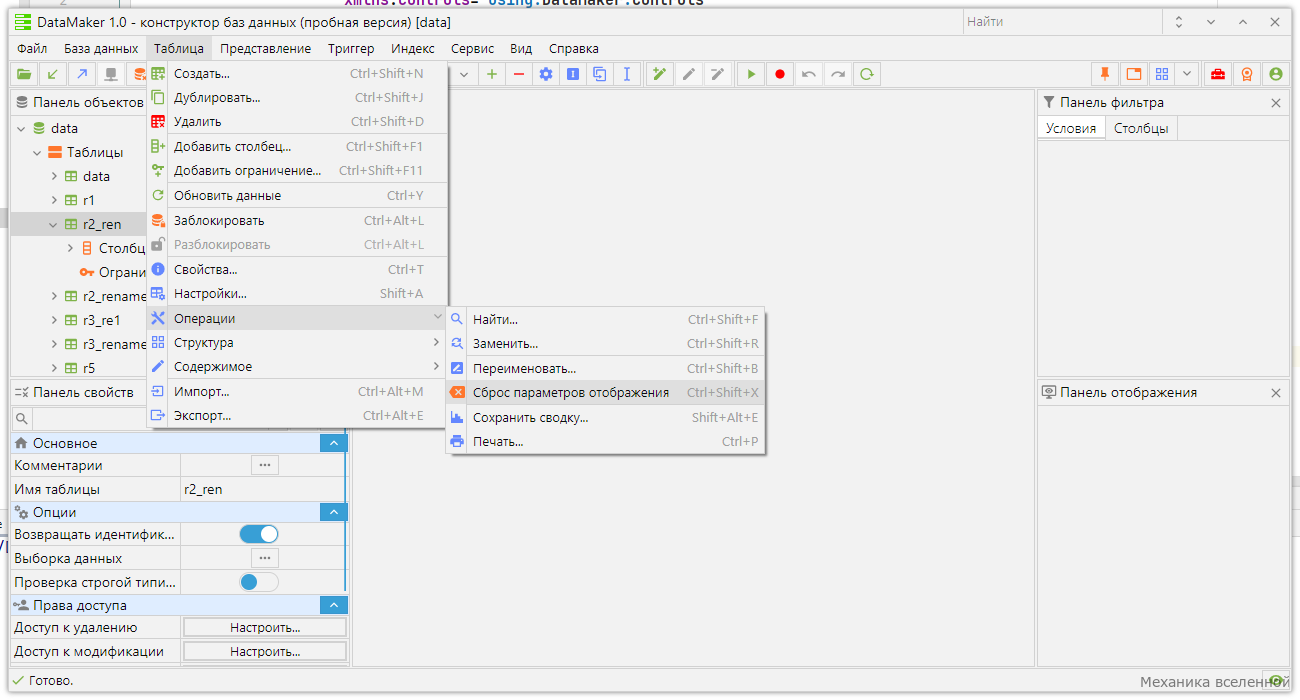Expand the r1 table node
This screenshot has height=700, width=1300.
coord(54,200)
